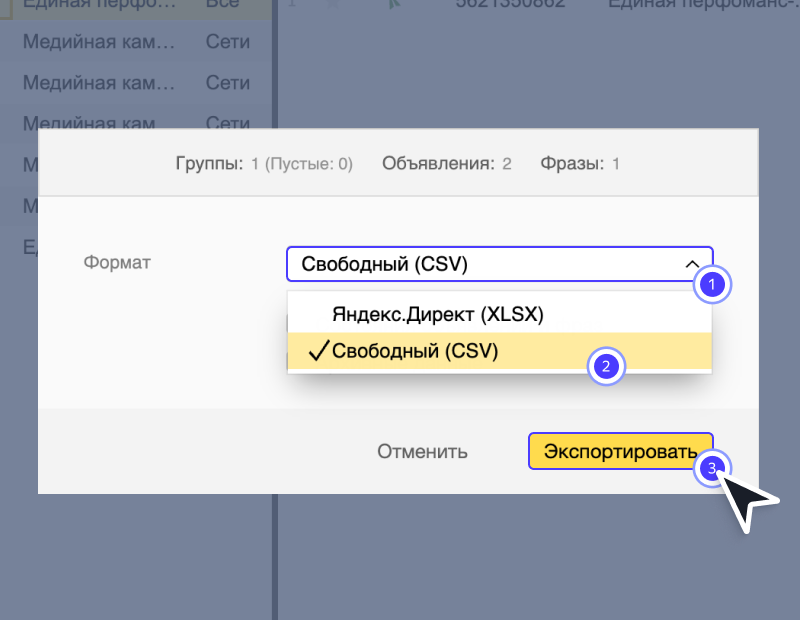Click the (Пустые: 0) empty groups text
Screen dimensions: 800x620
click(x=308, y=163)
